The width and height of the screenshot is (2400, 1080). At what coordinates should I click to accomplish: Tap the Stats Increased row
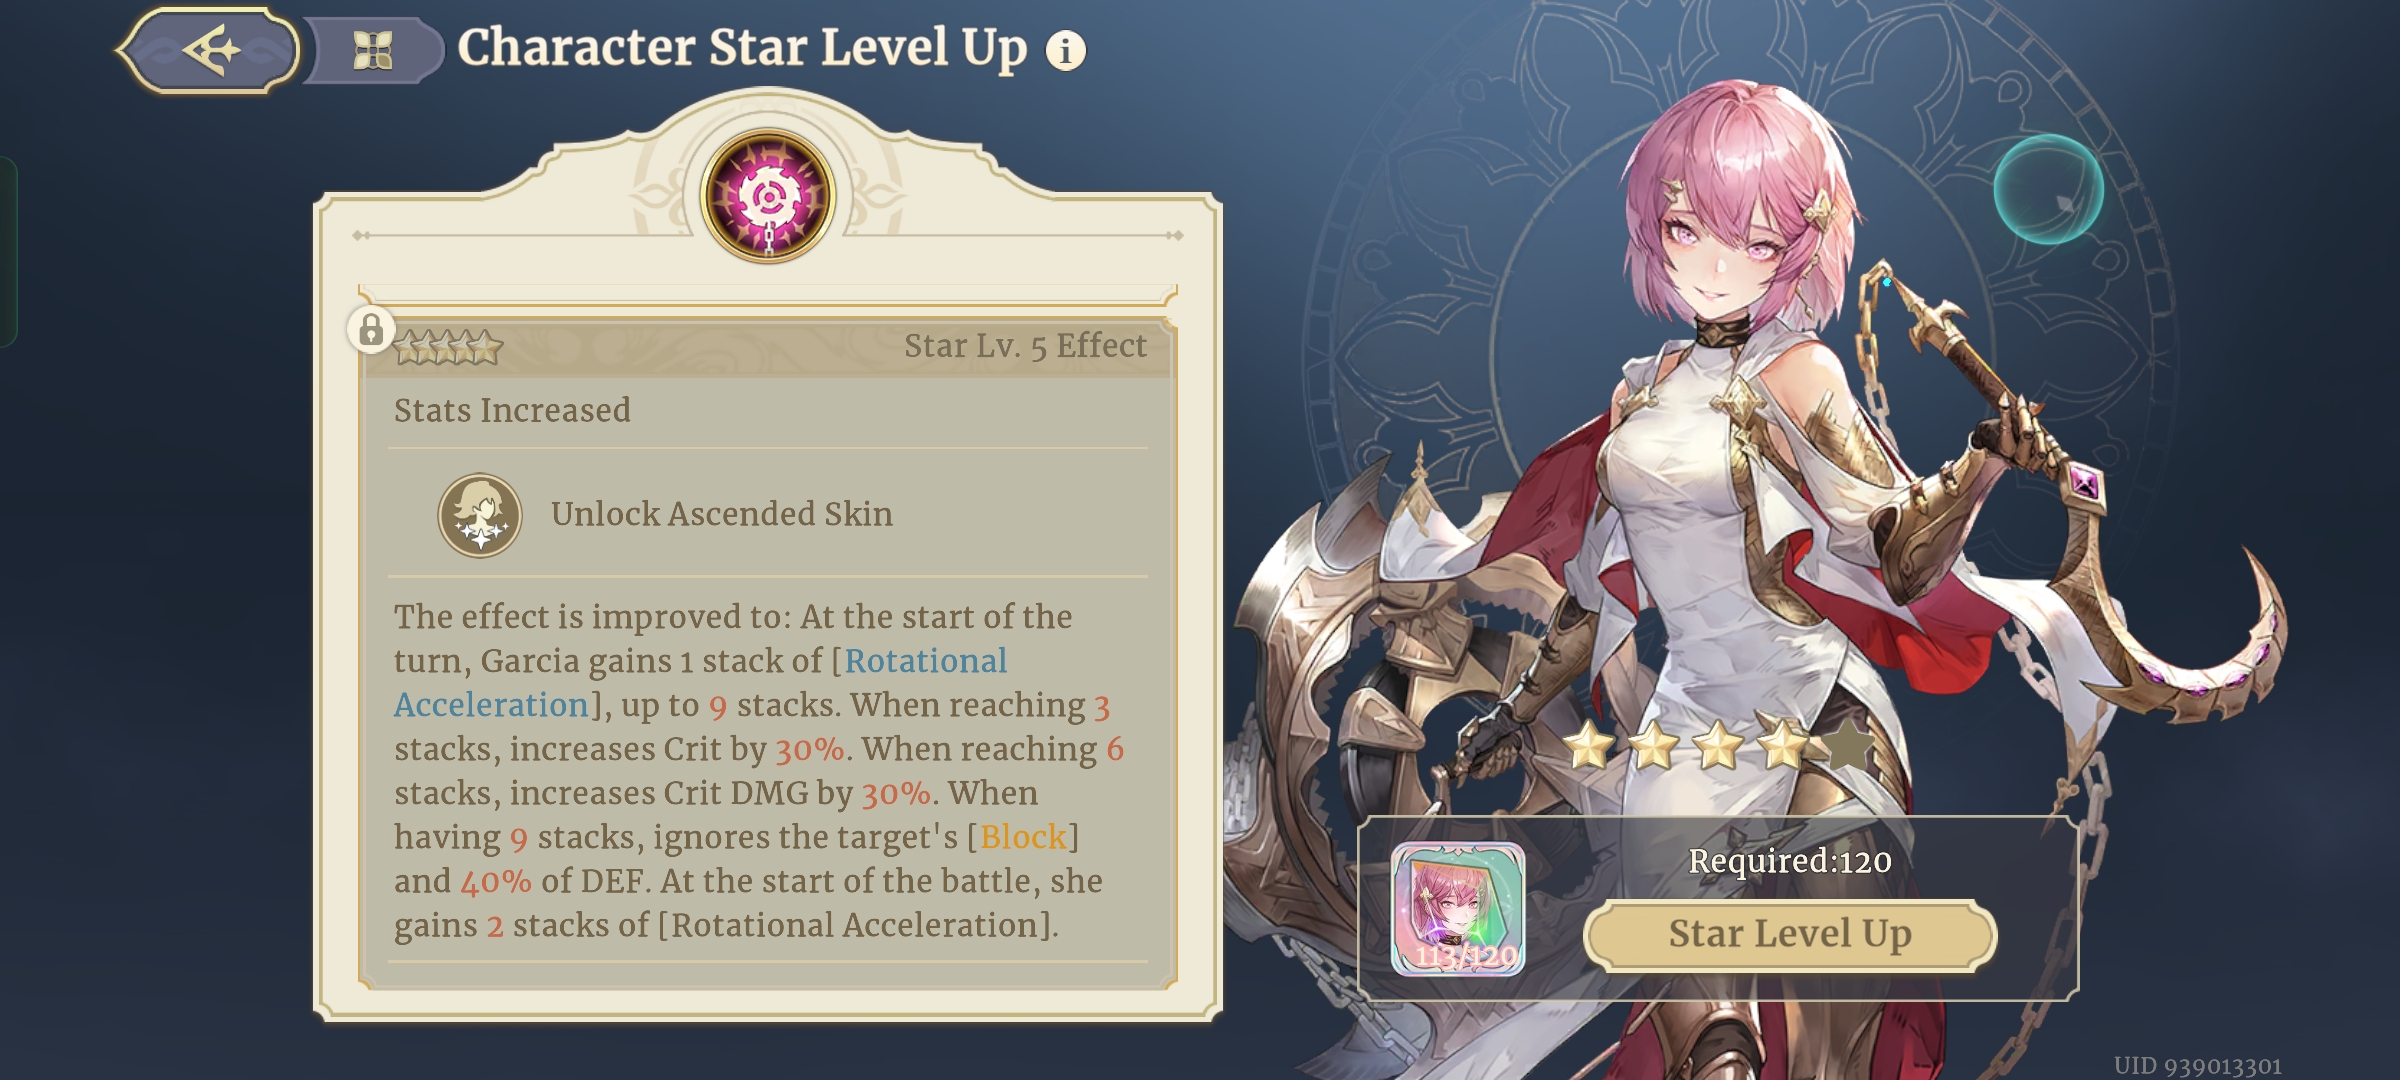click(x=768, y=411)
